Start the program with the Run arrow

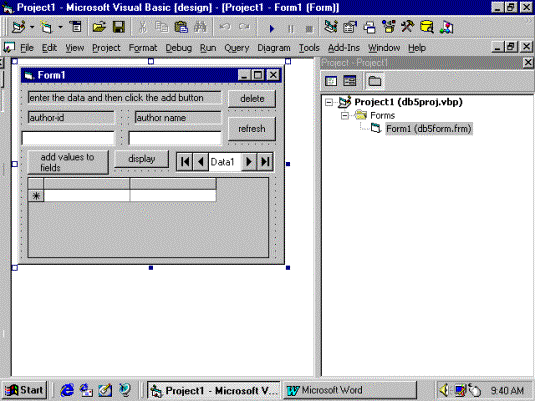click(x=272, y=28)
